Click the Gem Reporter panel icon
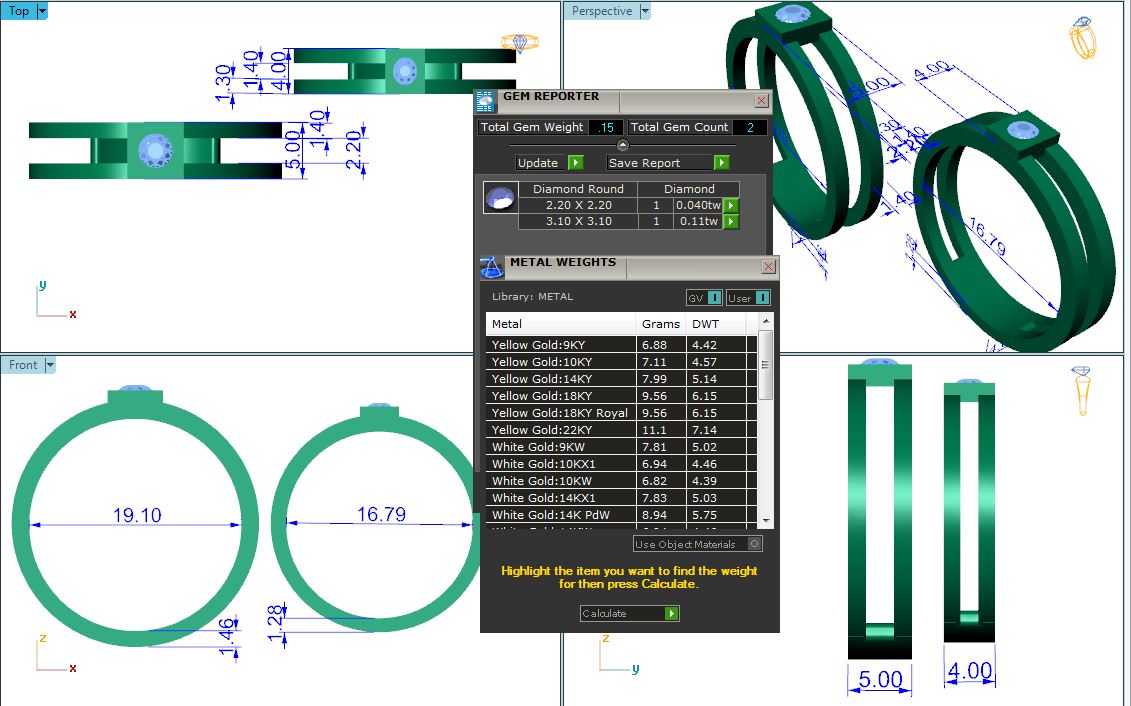Viewport: 1131px width, 706px height. (x=486, y=100)
